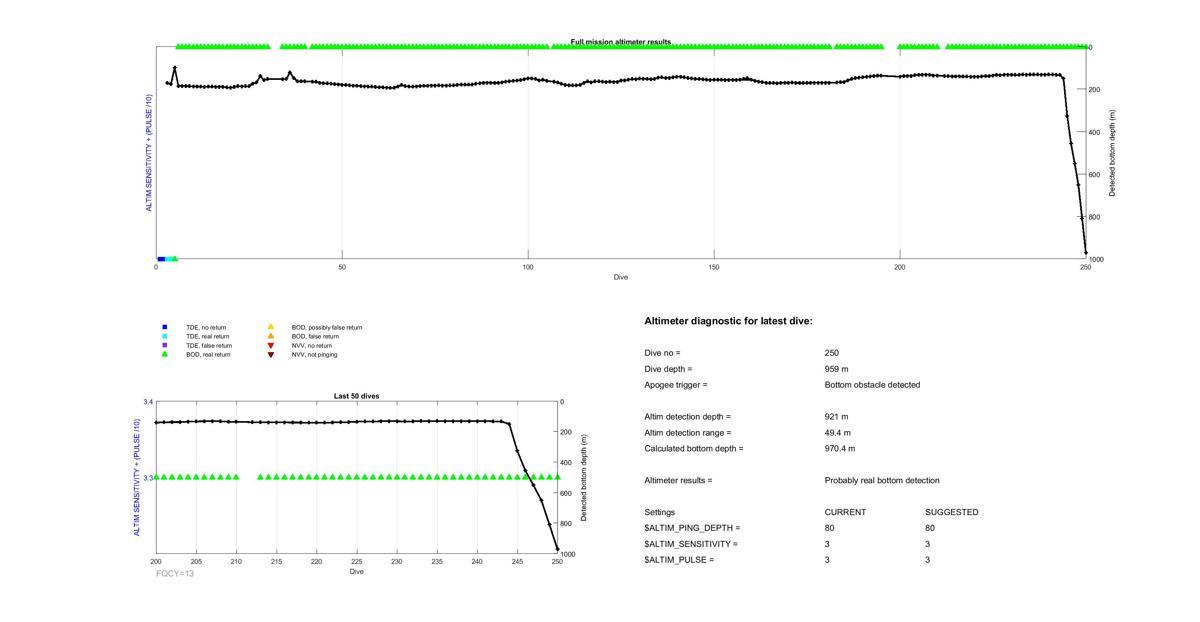
Task: Click the dive depth value '959 m'
Action: click(836, 369)
